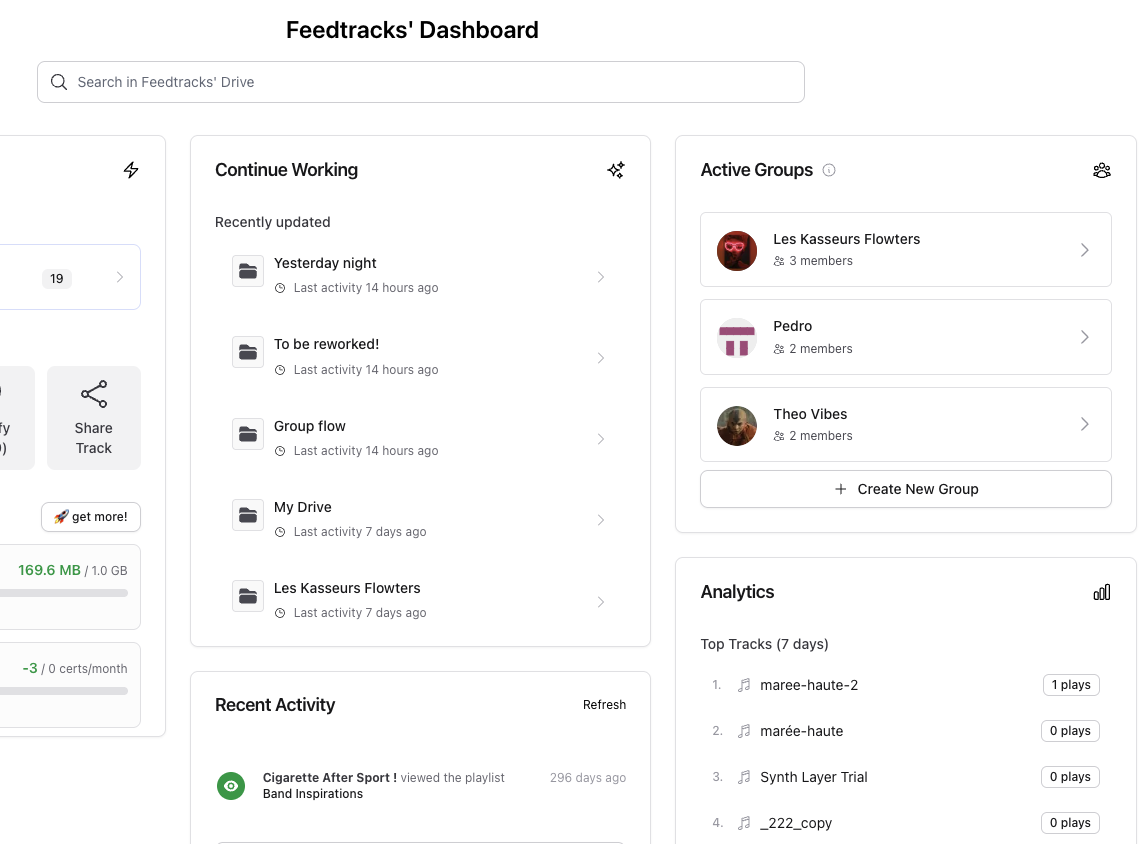
Task: Click the rocket icon on get more button
Action: (62, 517)
